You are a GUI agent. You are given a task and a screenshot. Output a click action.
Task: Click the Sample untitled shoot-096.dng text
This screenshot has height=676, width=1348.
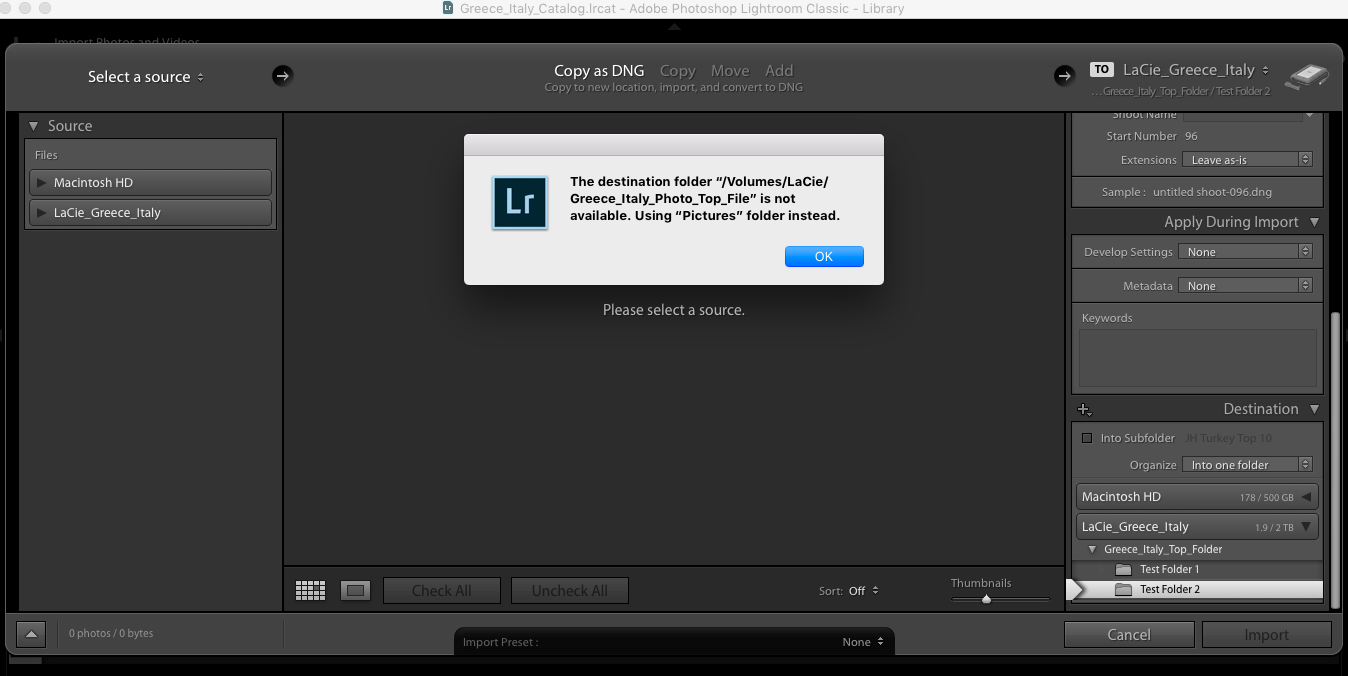(x=1187, y=192)
